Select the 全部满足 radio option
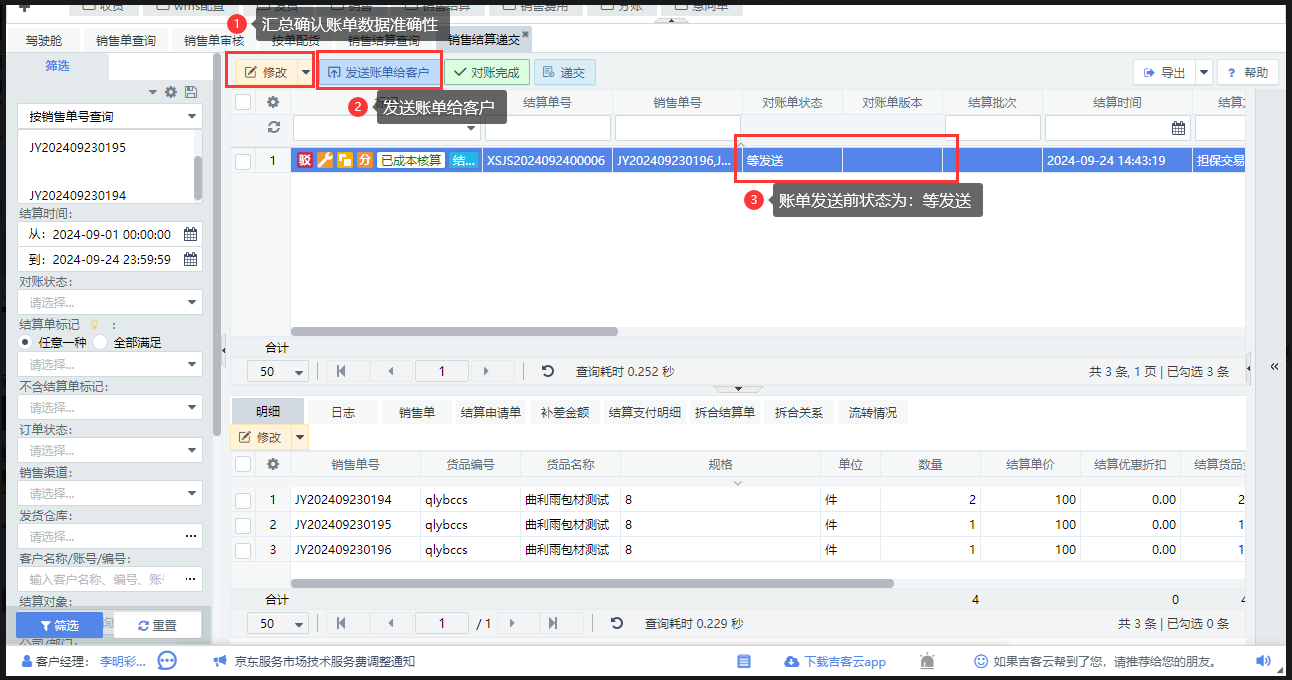The width and height of the screenshot is (1292, 680). [x=101, y=342]
